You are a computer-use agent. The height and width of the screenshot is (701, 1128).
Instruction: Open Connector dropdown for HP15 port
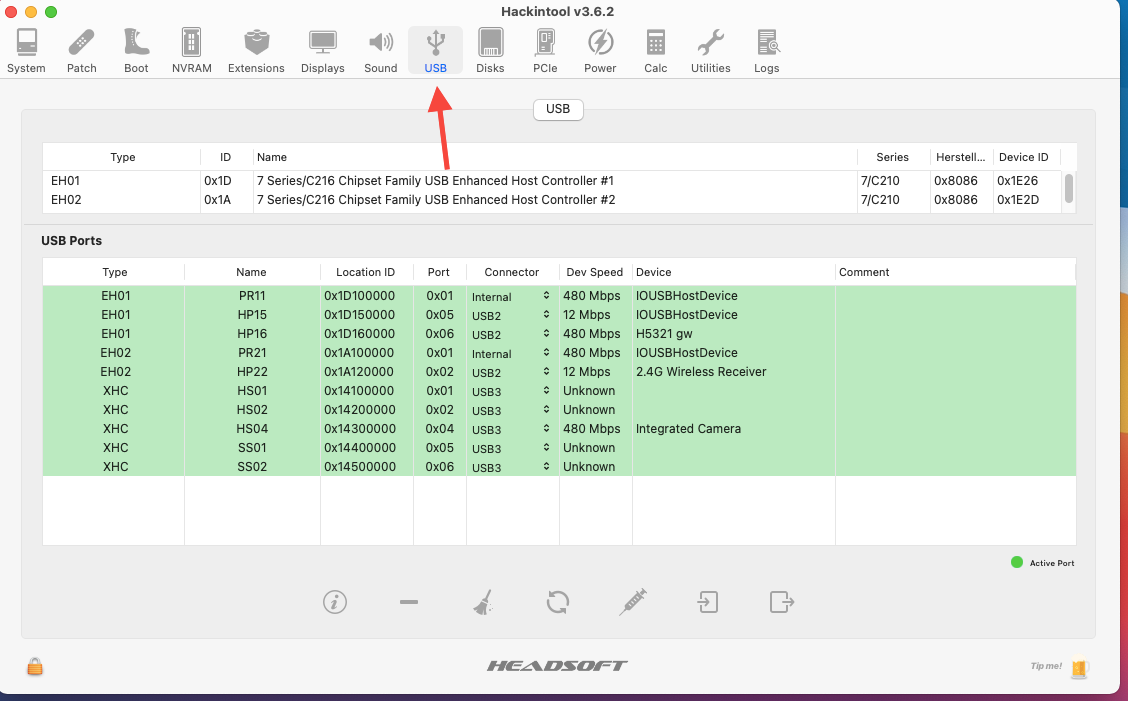point(511,315)
